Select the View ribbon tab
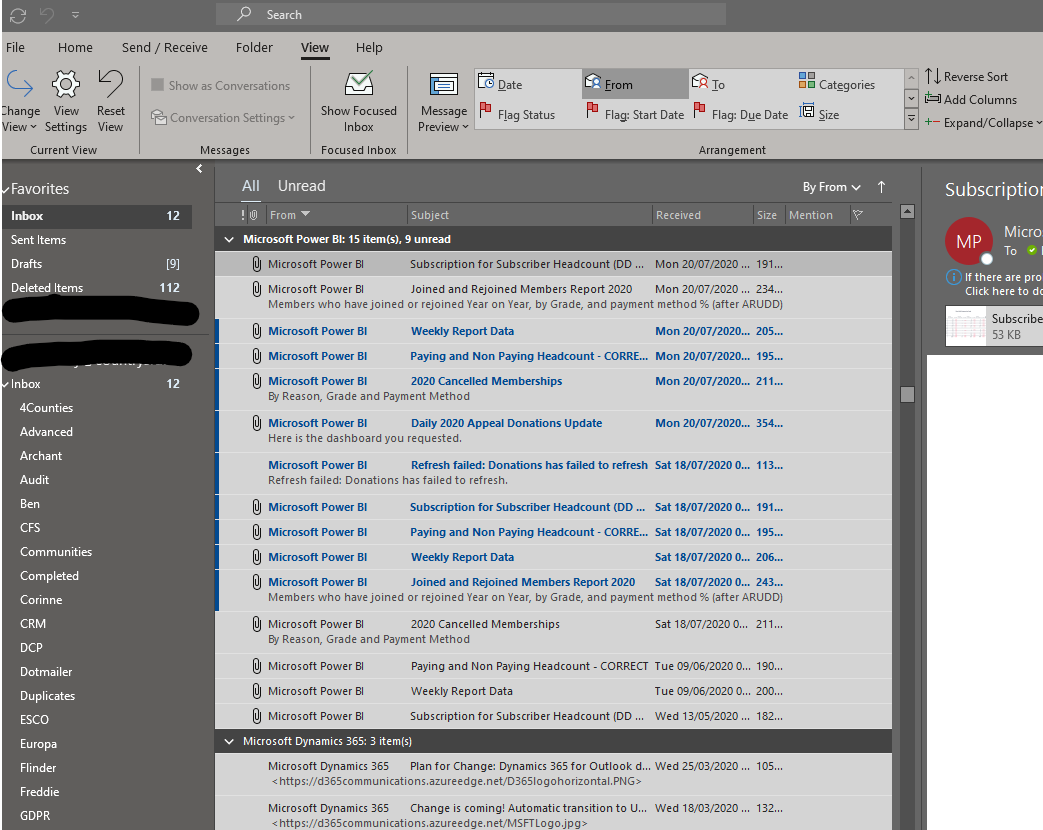This screenshot has width=1043, height=830. pos(315,47)
